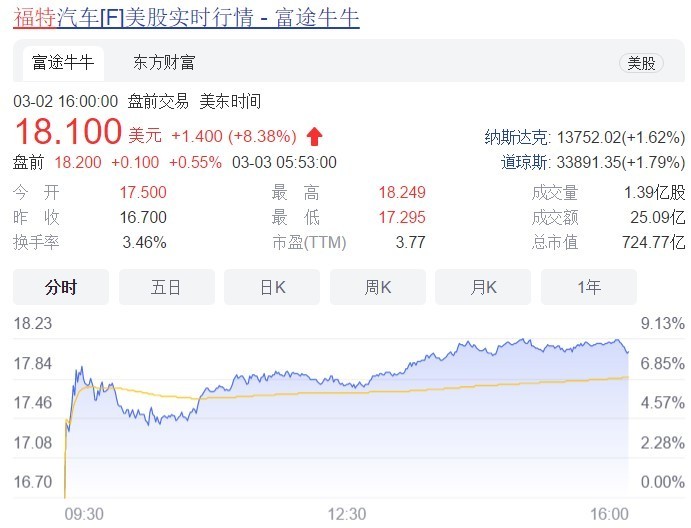The image size is (691, 528).
Task: Click the 总市值 value 724.77亿
Action: (x=653, y=242)
